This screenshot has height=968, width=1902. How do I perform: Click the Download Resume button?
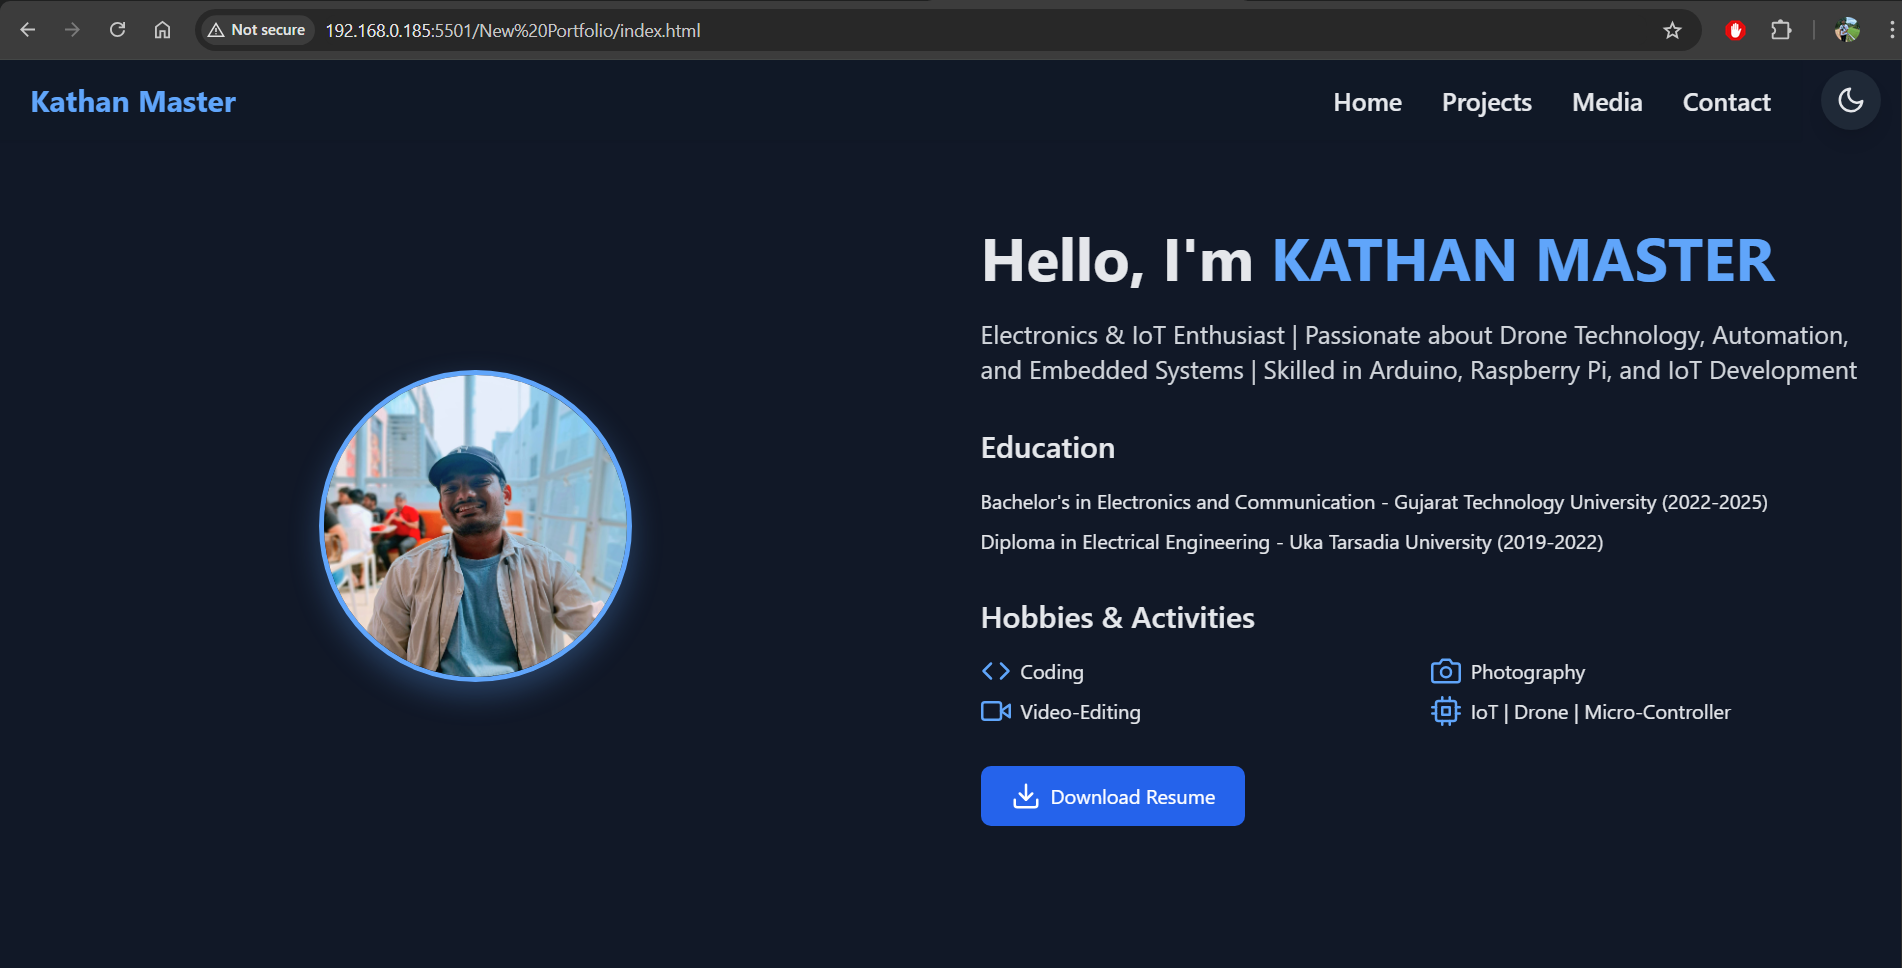[1112, 796]
